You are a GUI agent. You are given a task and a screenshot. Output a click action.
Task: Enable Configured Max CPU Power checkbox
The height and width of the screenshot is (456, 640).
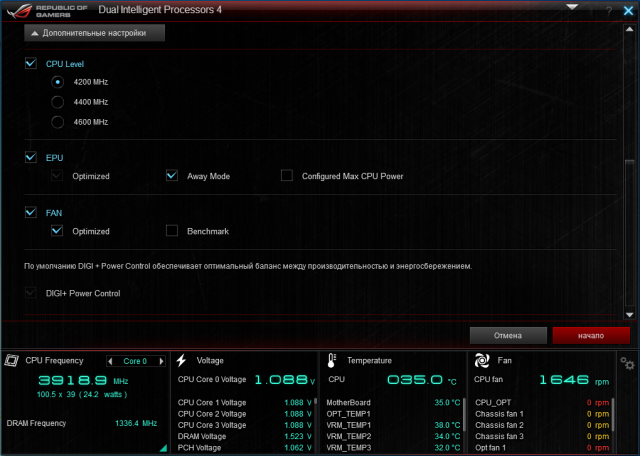[287, 176]
